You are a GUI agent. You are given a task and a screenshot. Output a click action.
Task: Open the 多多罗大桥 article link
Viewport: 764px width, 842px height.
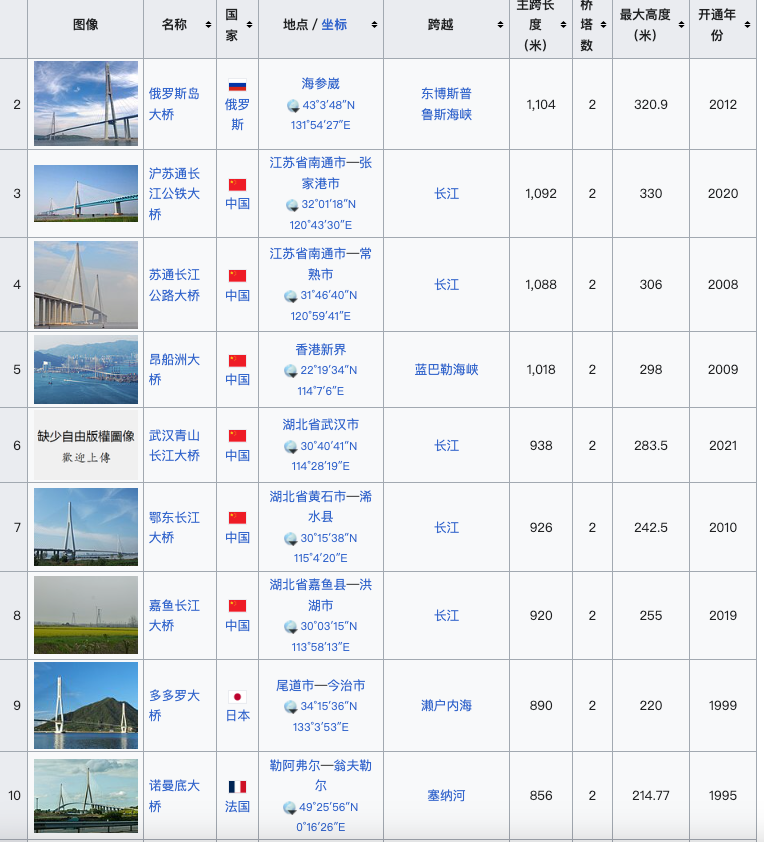click(174, 705)
